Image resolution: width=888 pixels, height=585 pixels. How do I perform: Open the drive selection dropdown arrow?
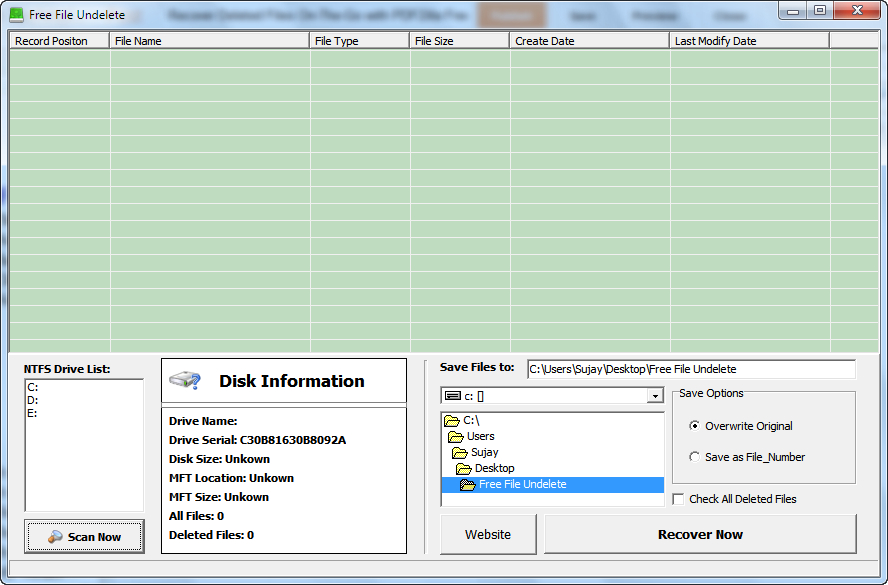pyautogui.click(x=655, y=396)
